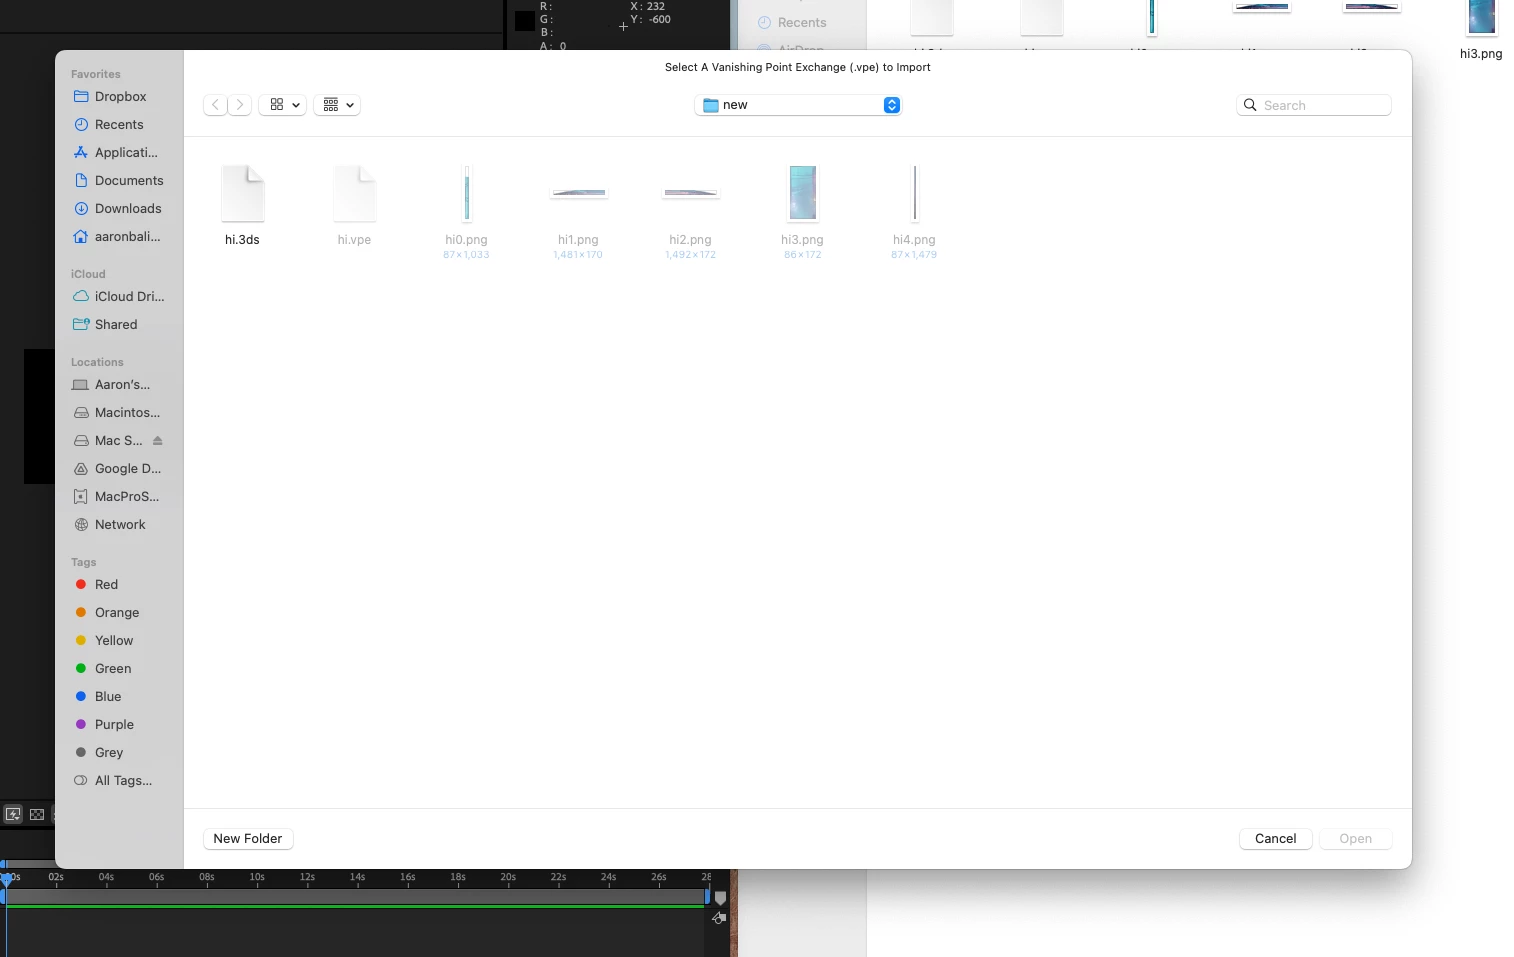Filter by the Yellow tag
The image size is (1514, 957).
click(104, 641)
